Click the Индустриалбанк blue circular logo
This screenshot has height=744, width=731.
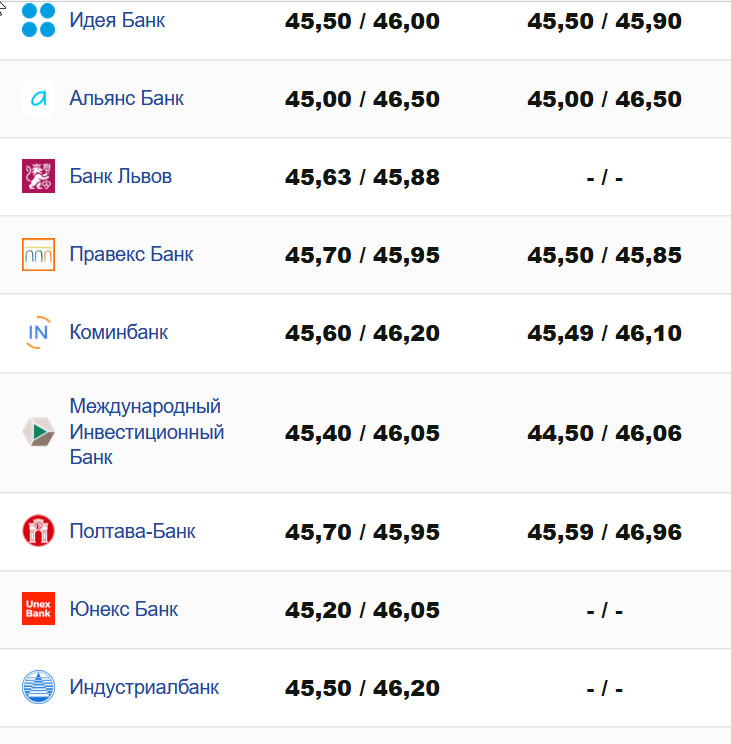38,687
